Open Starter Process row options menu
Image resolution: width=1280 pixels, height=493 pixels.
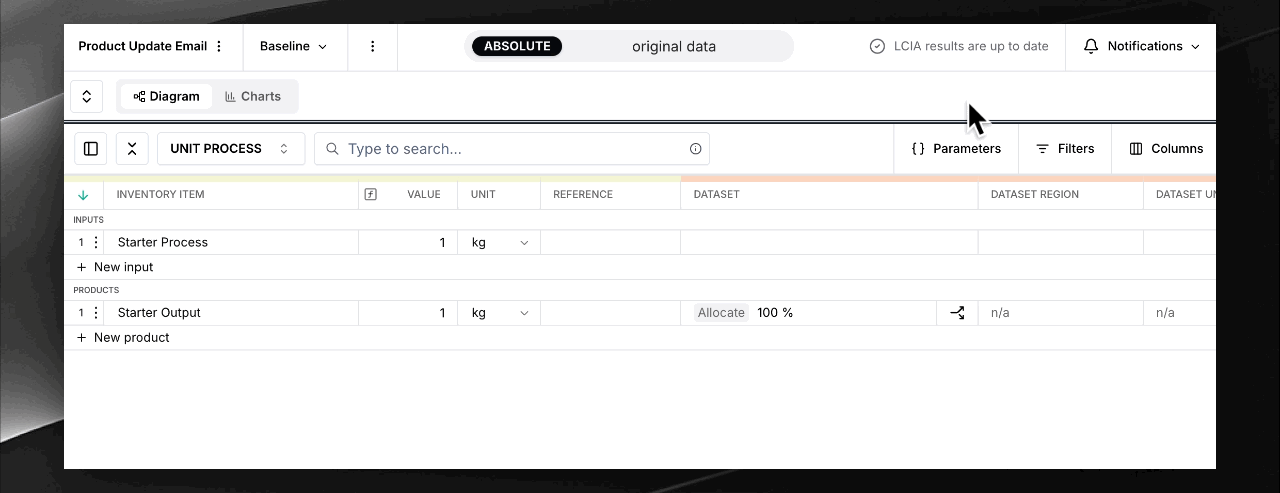97,242
